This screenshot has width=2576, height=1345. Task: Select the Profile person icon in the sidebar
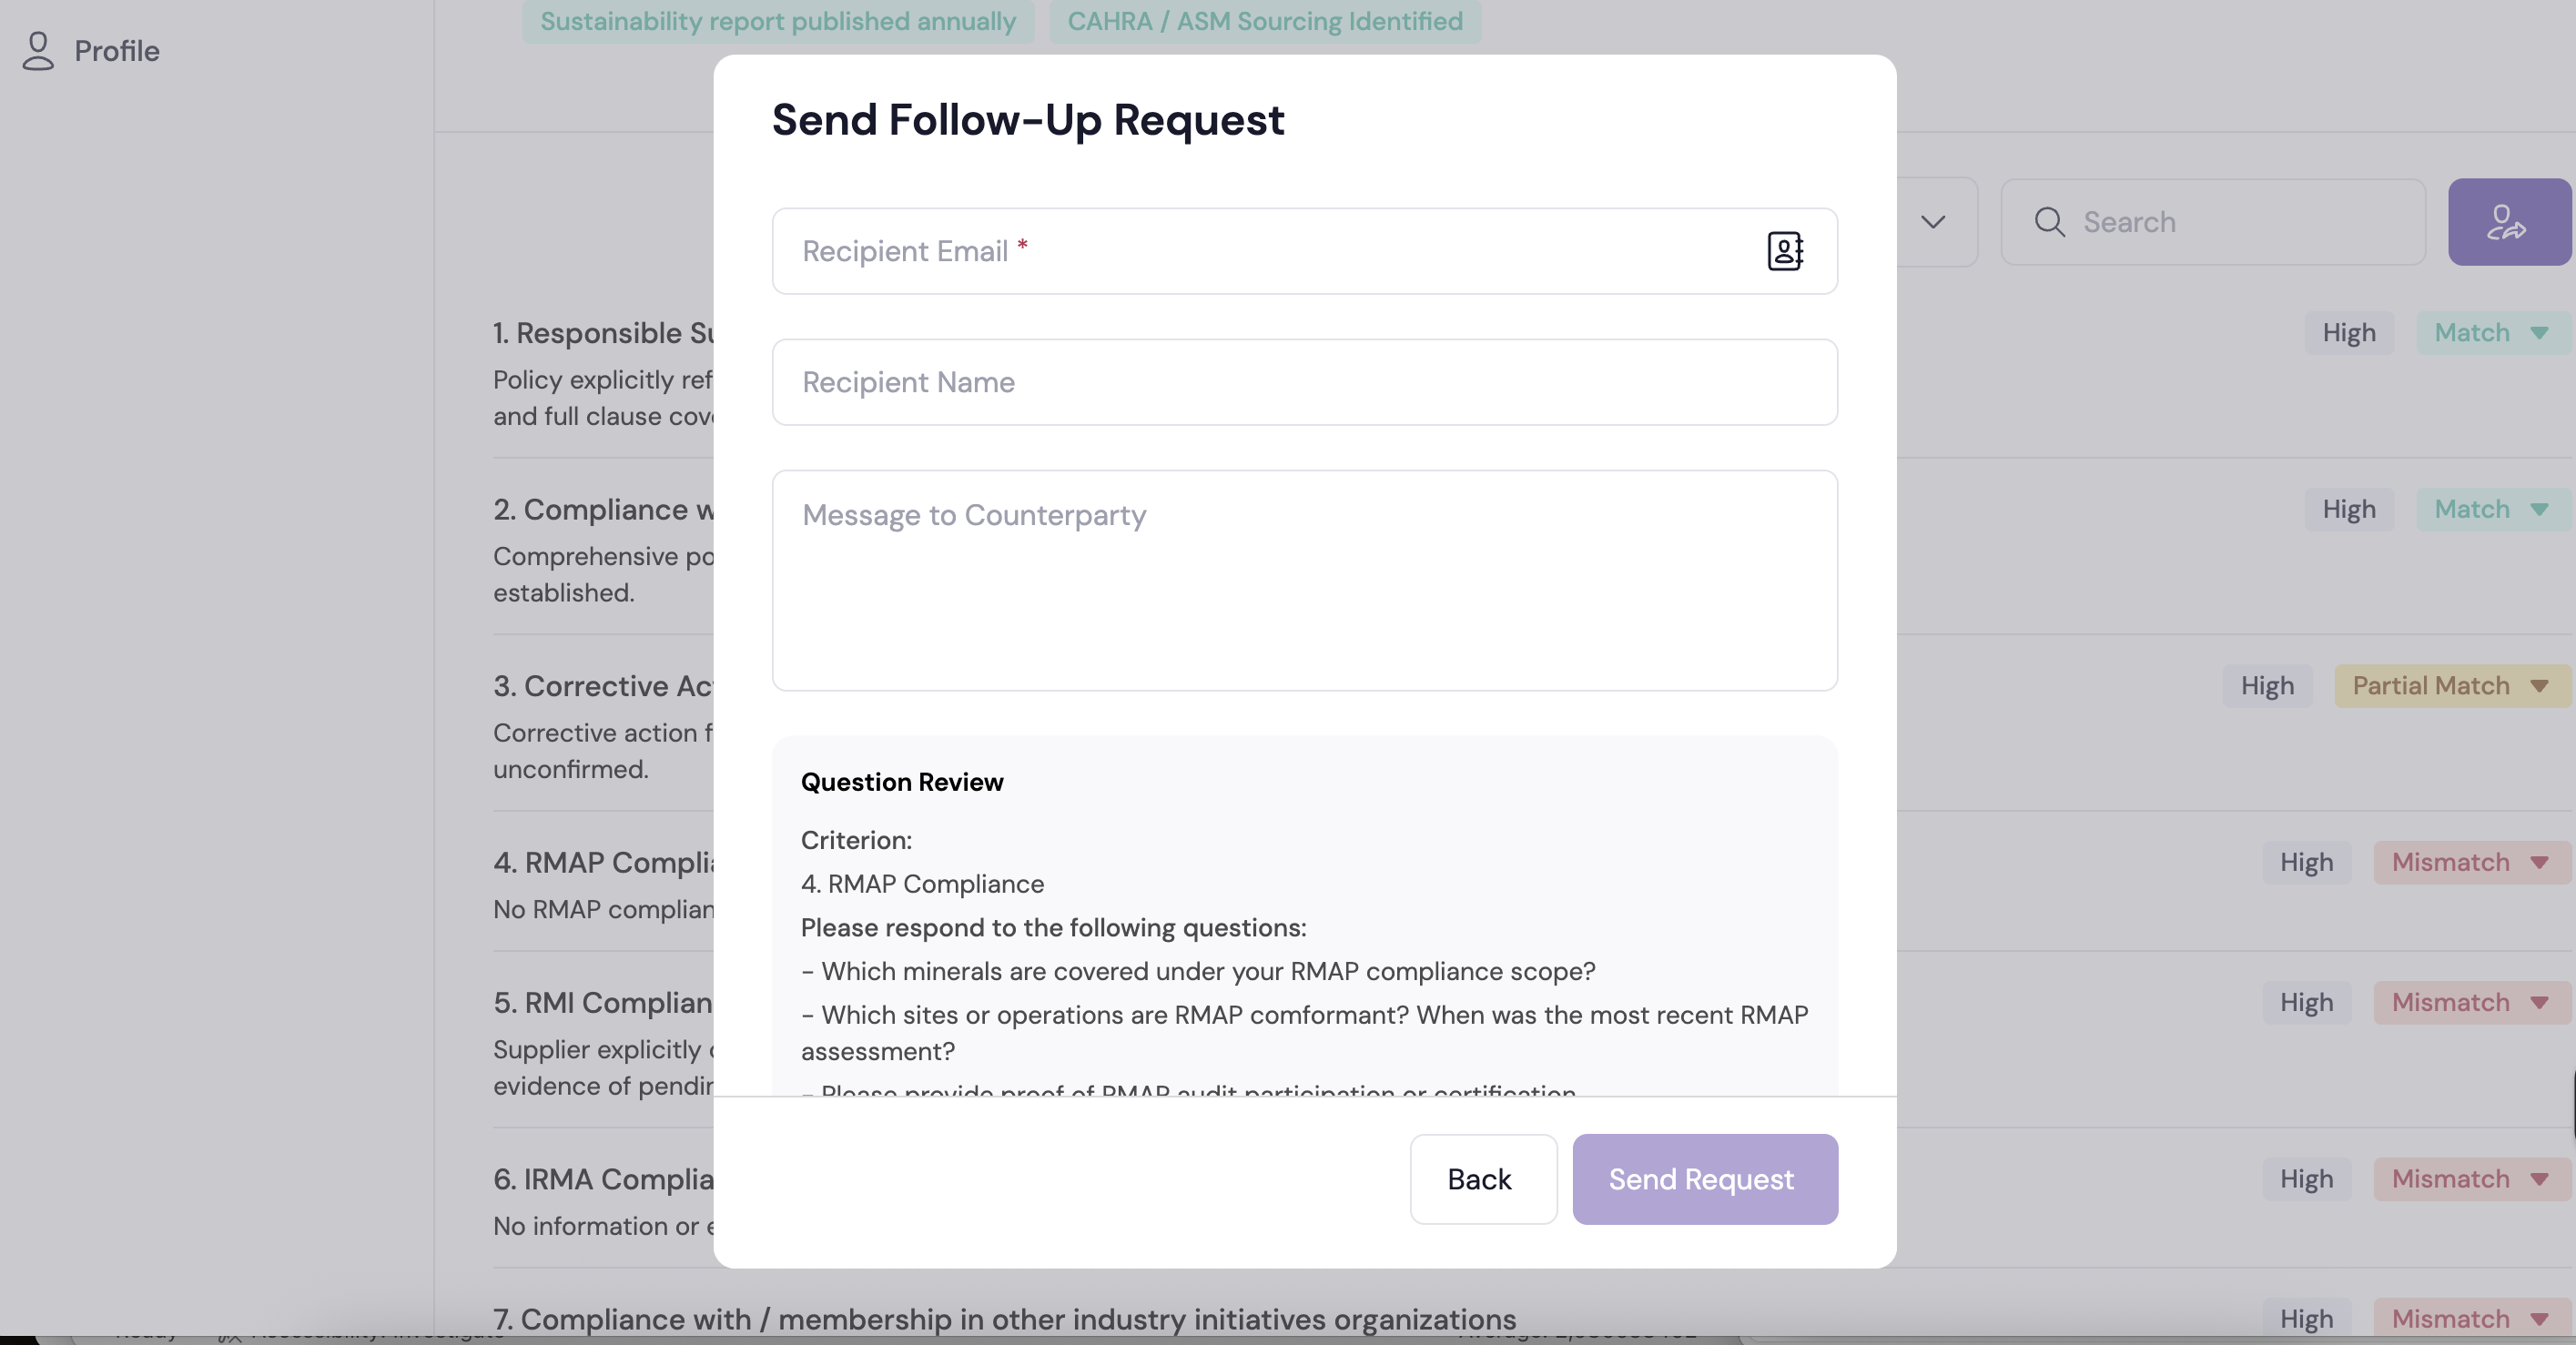pyautogui.click(x=38, y=51)
